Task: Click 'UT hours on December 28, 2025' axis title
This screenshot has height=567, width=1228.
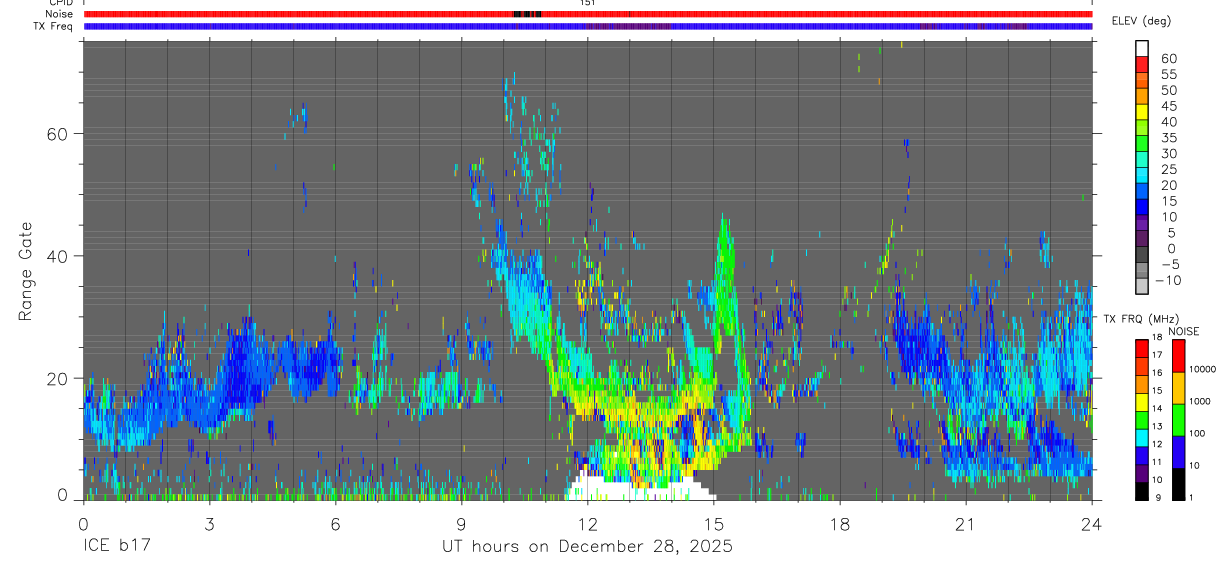Action: click(x=588, y=547)
